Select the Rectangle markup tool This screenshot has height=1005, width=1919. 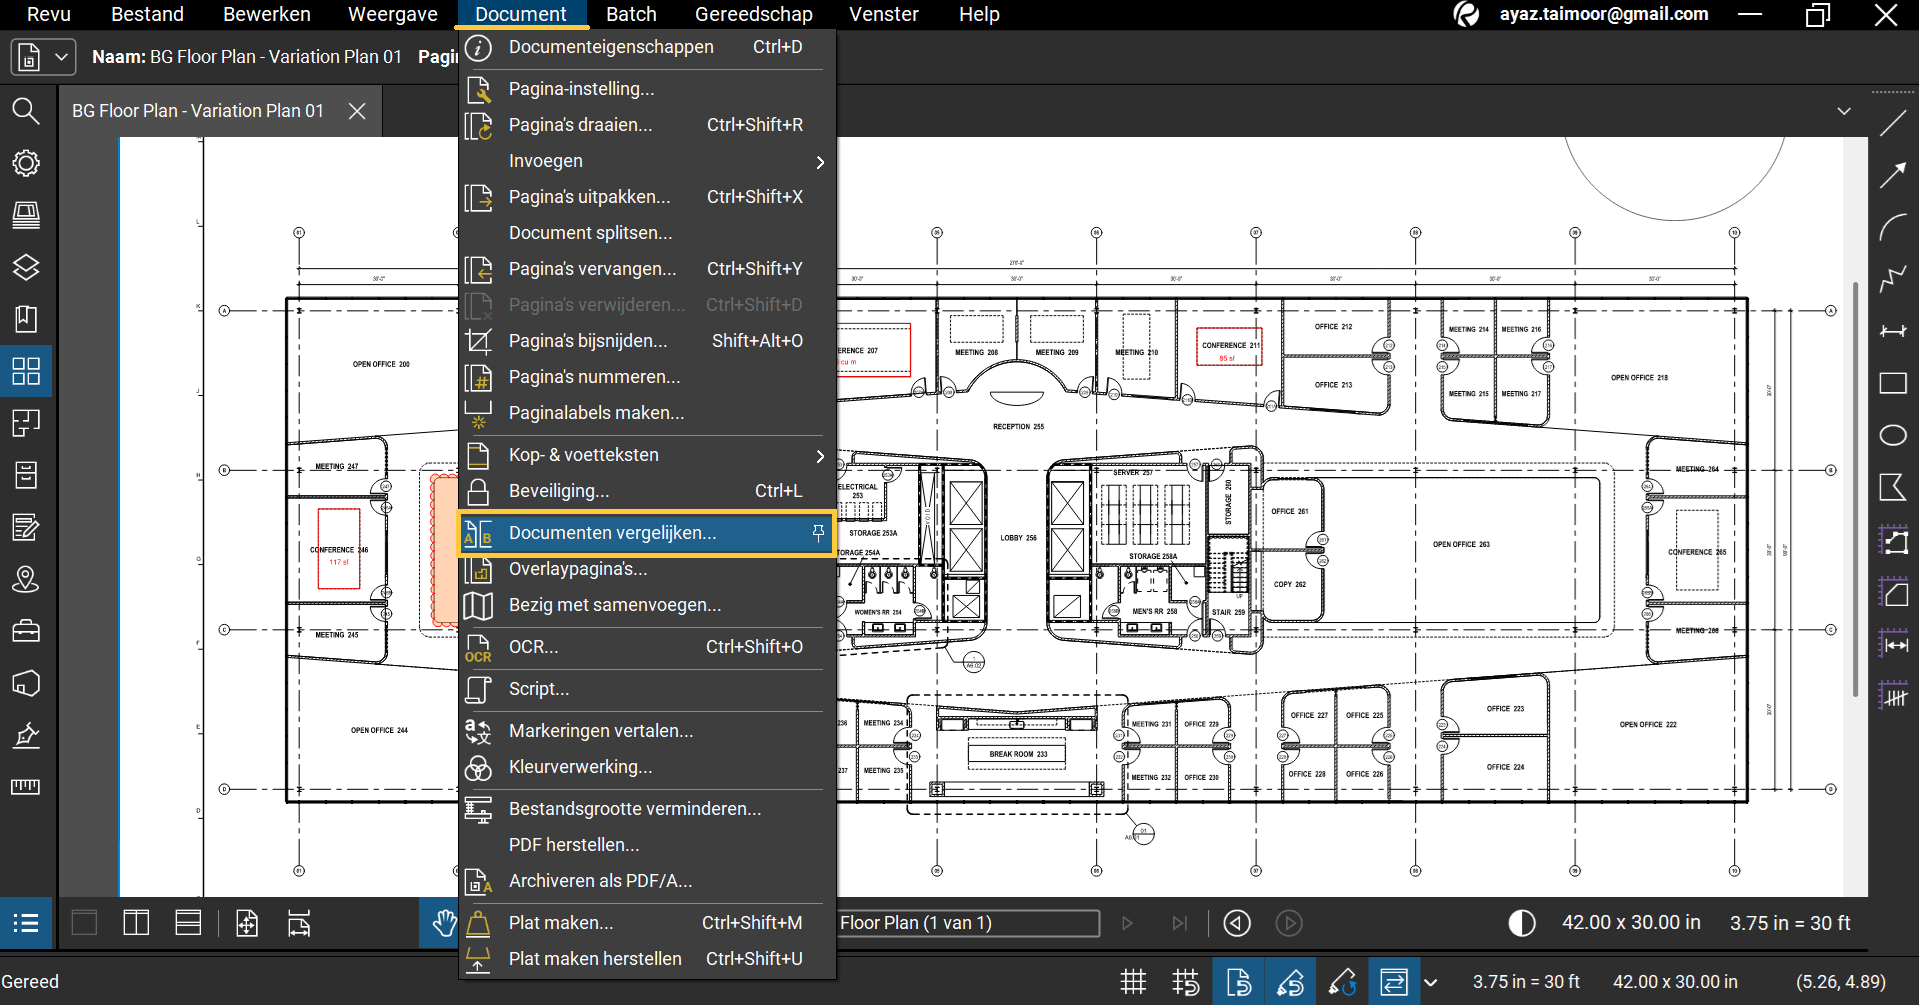click(x=1893, y=383)
